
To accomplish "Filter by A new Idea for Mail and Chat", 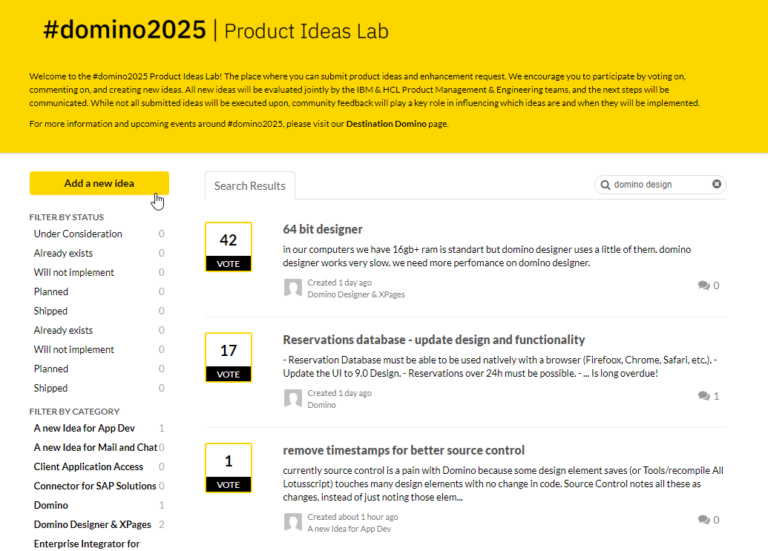I will coord(96,447).
